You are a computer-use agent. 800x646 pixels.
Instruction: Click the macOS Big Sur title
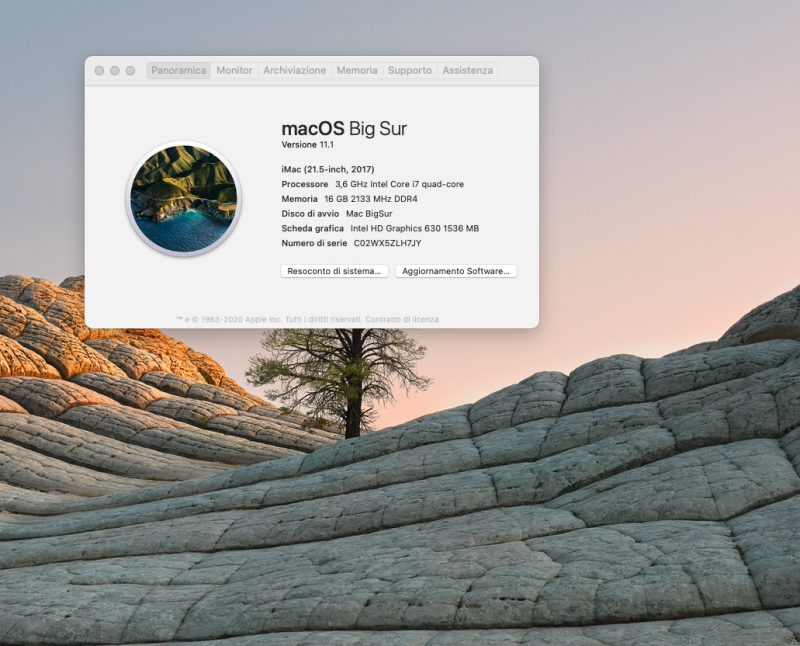[344, 129]
